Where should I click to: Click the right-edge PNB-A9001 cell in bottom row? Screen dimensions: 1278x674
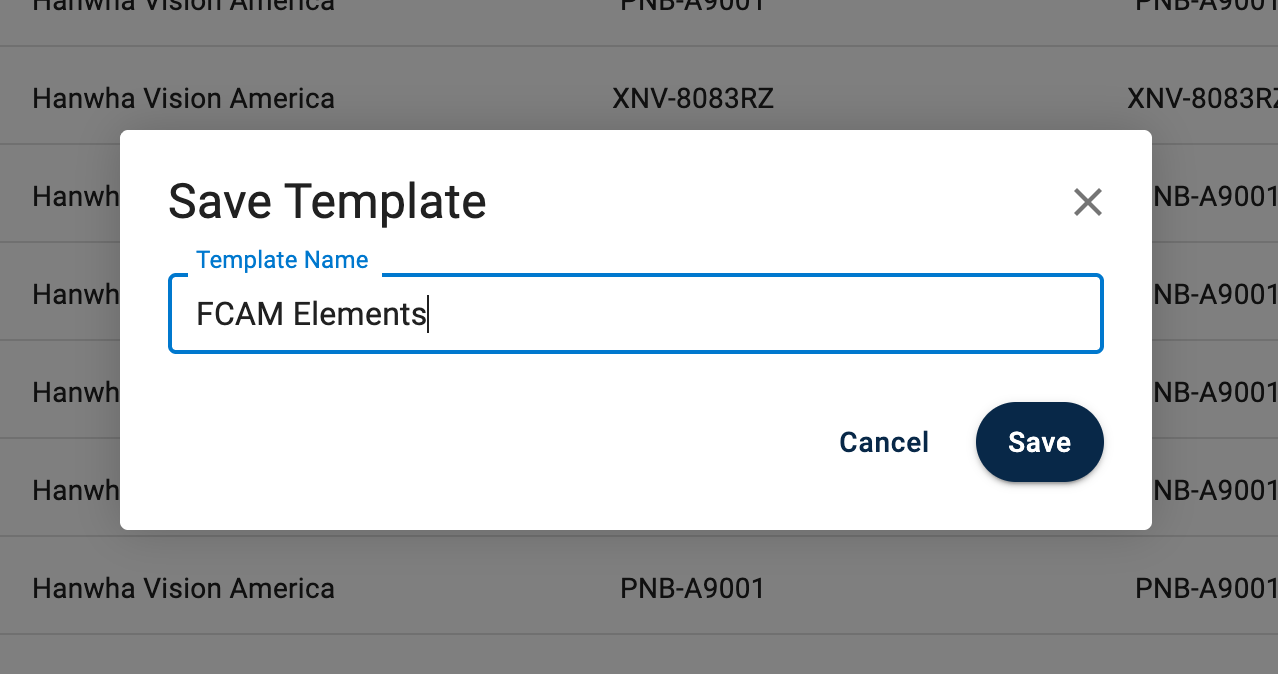click(x=1206, y=588)
